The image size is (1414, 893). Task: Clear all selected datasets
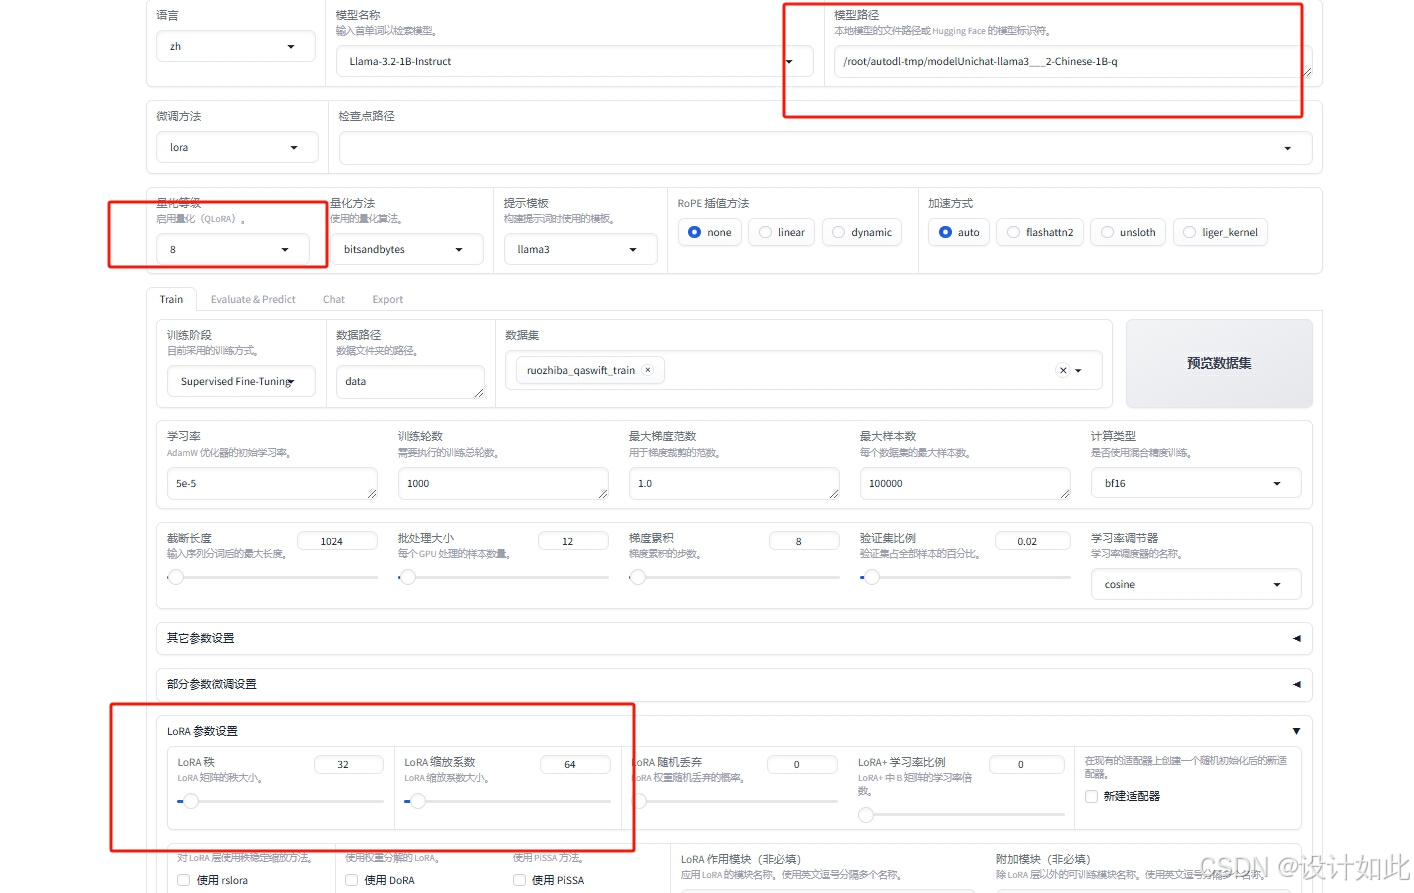(x=1062, y=370)
